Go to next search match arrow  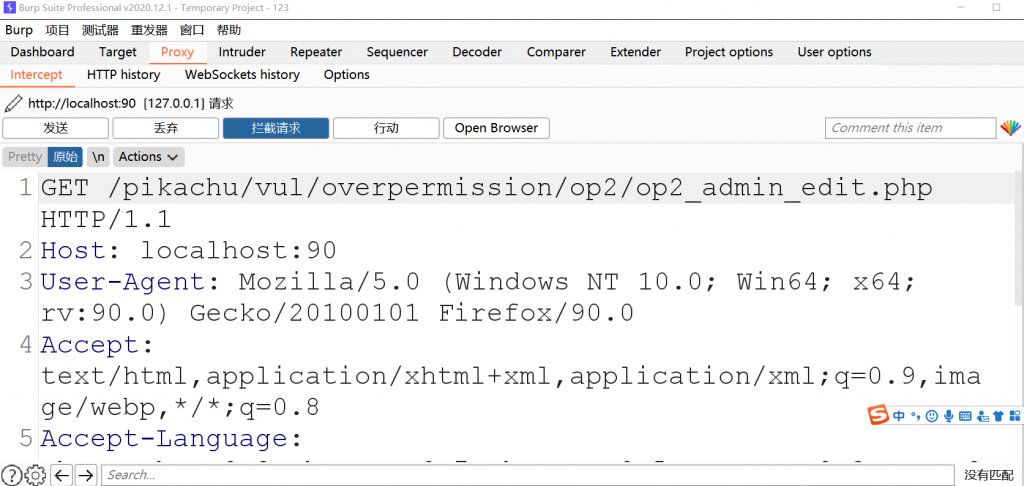pos(86,475)
